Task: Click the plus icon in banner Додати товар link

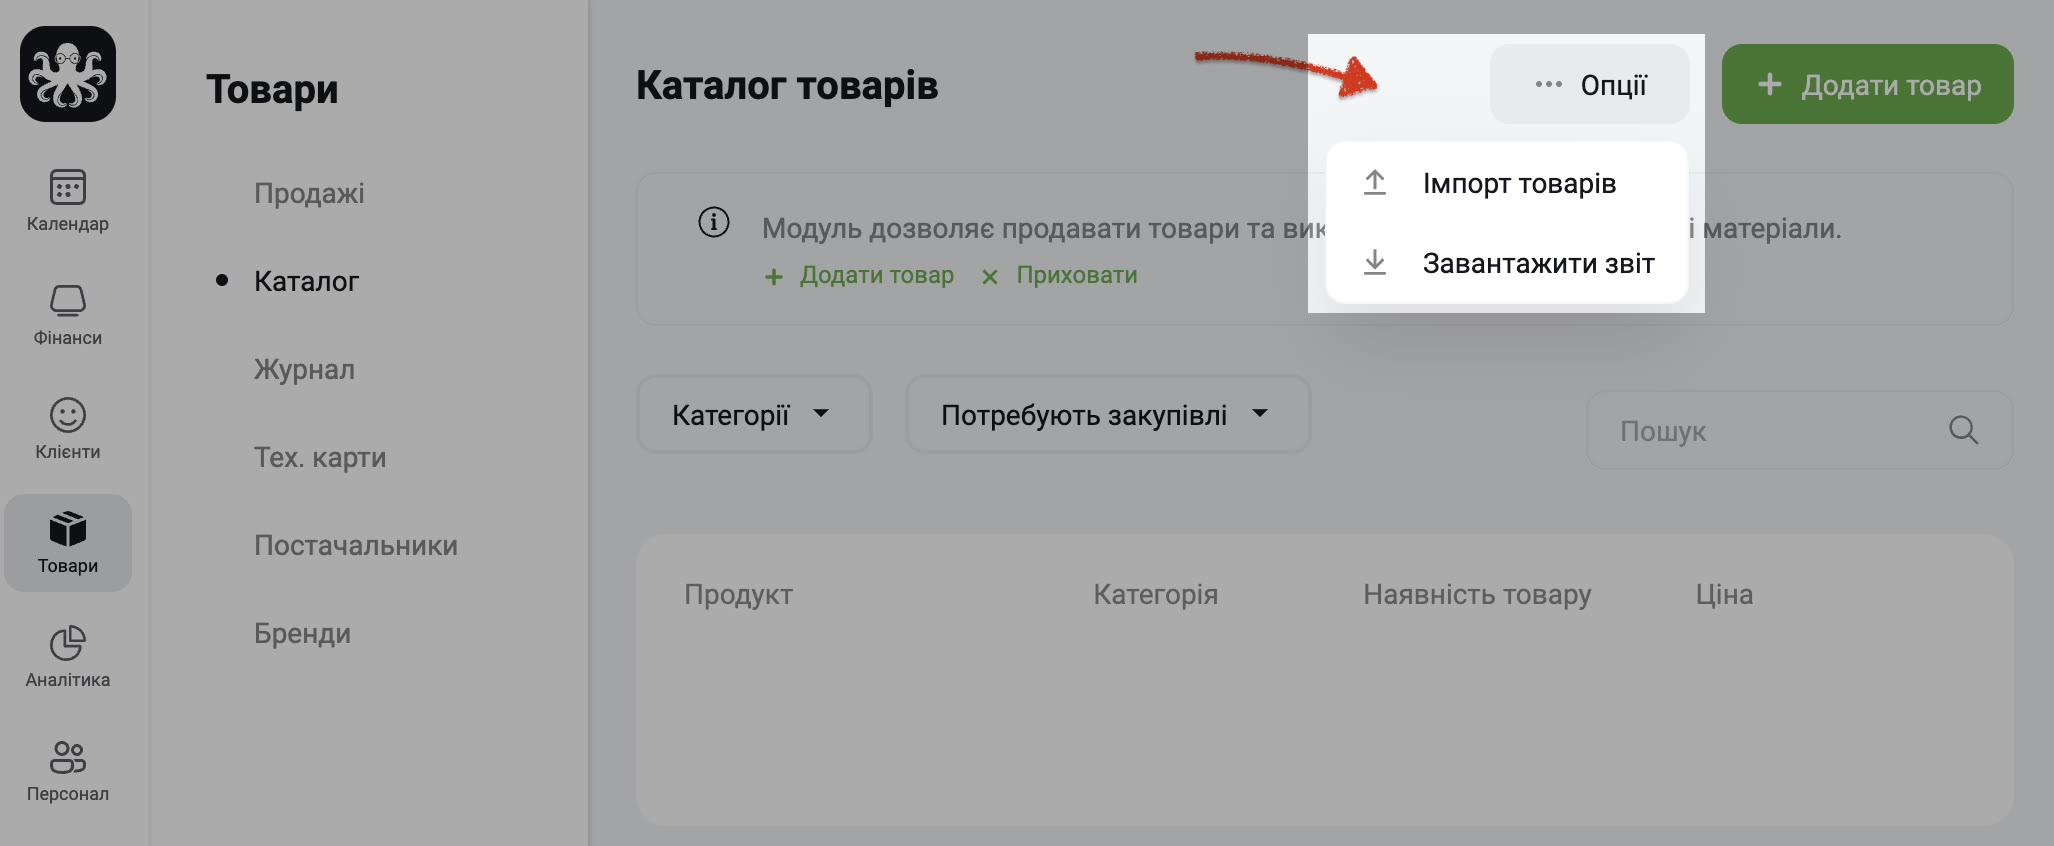Action: (773, 277)
